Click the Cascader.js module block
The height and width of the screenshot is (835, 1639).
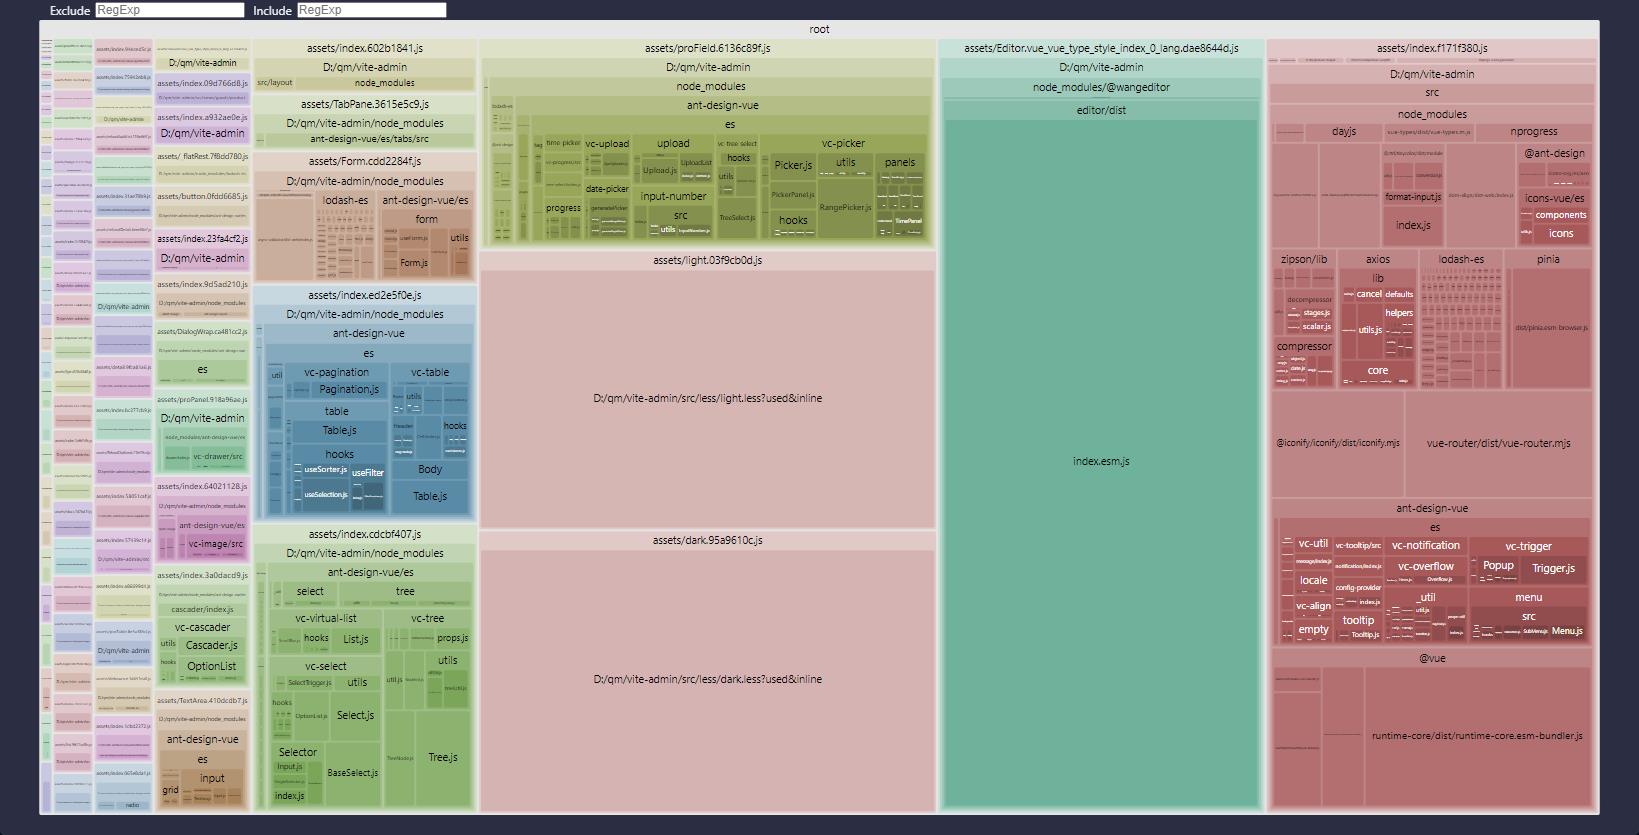[211, 646]
